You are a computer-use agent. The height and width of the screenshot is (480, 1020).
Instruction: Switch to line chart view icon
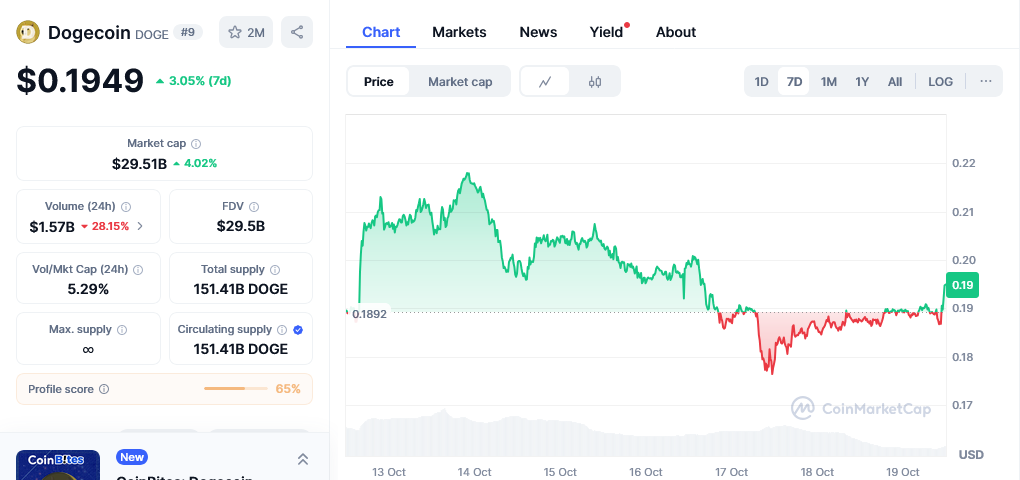tap(545, 82)
